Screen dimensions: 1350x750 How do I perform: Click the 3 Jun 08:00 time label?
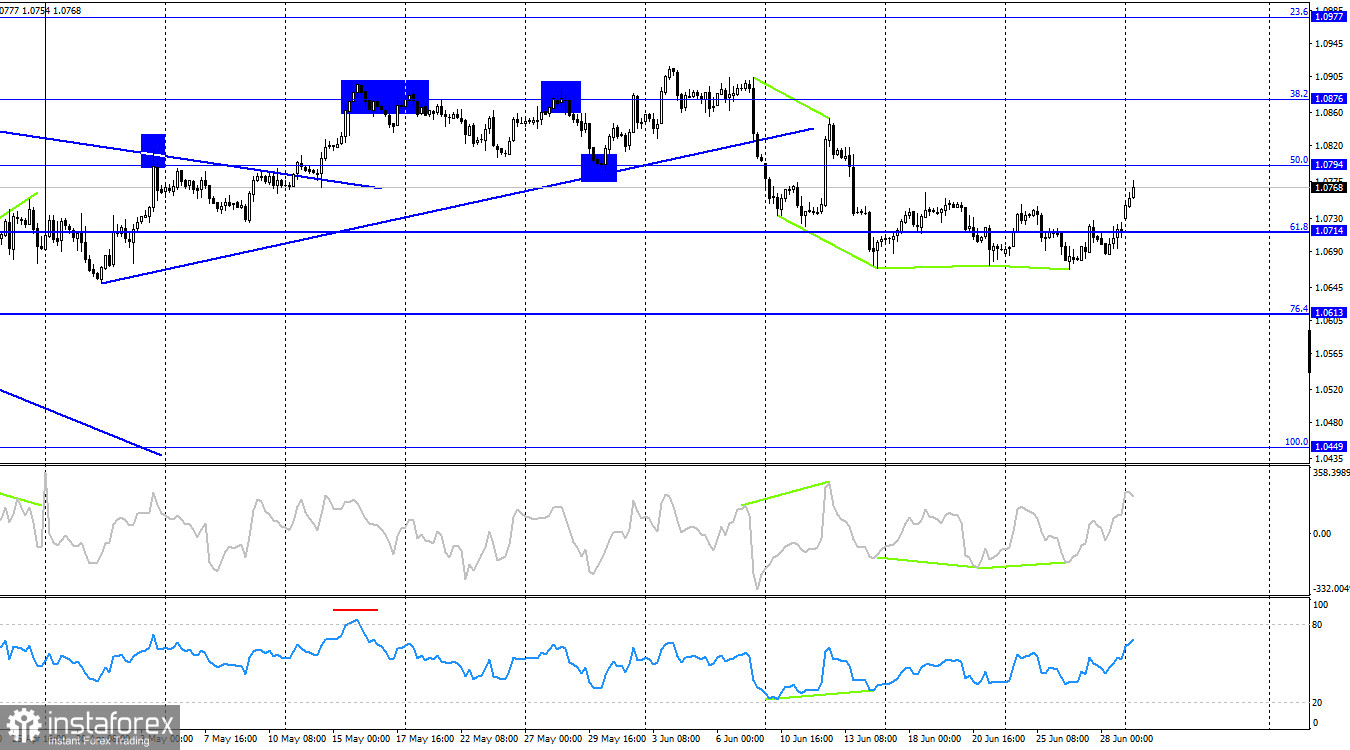[677, 739]
